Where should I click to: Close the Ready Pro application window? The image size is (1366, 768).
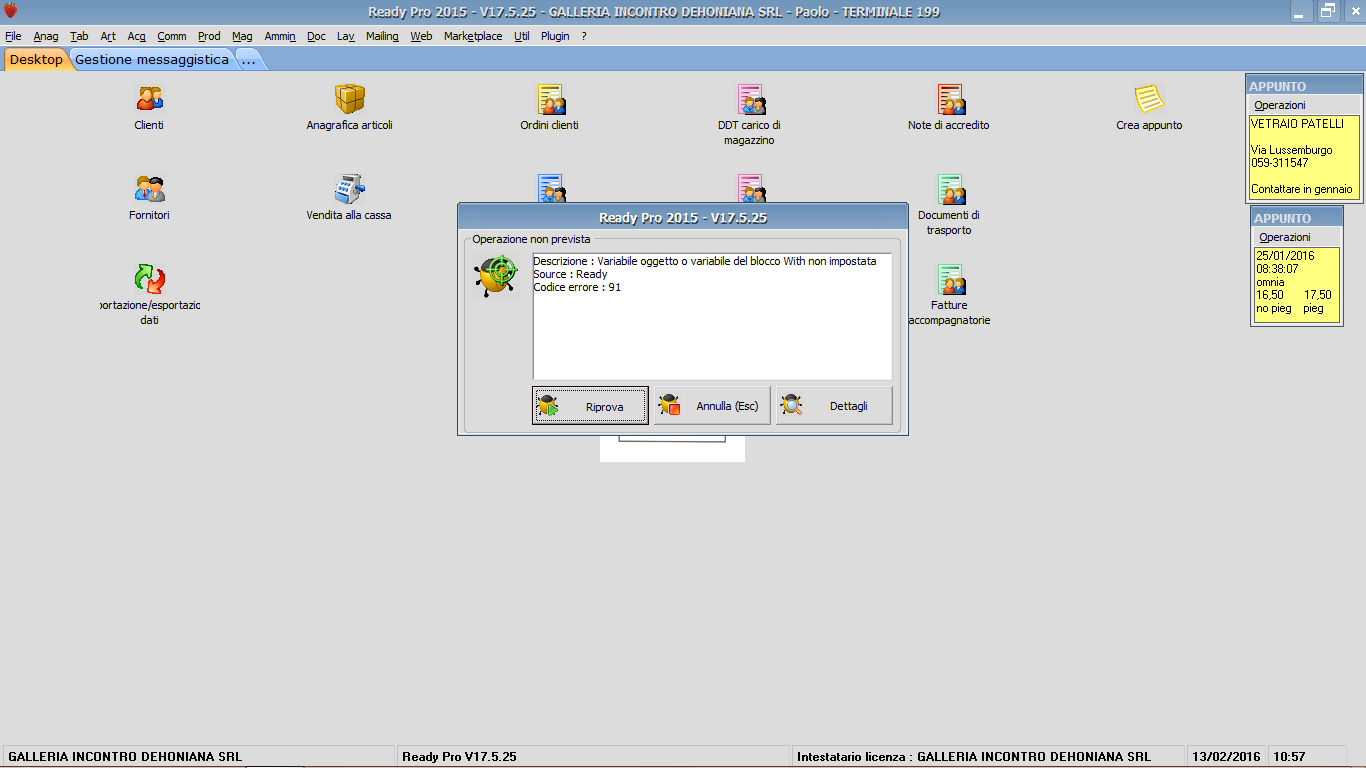click(1353, 11)
